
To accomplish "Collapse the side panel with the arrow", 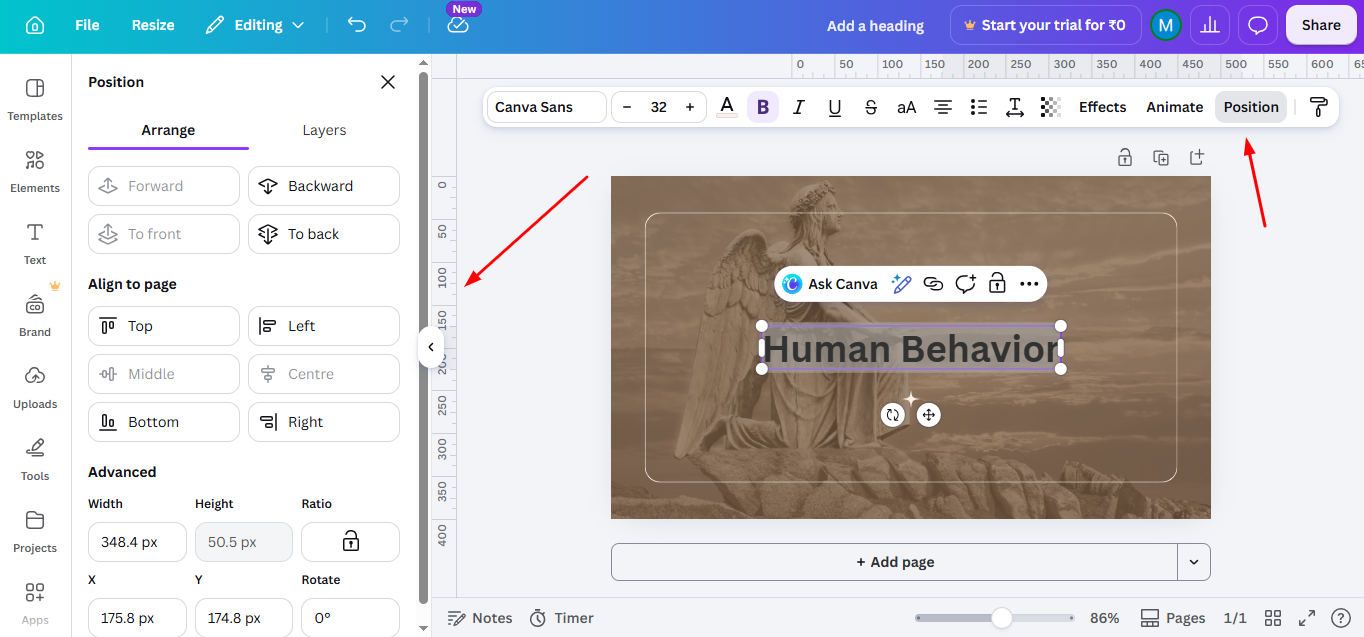I will click(x=430, y=347).
